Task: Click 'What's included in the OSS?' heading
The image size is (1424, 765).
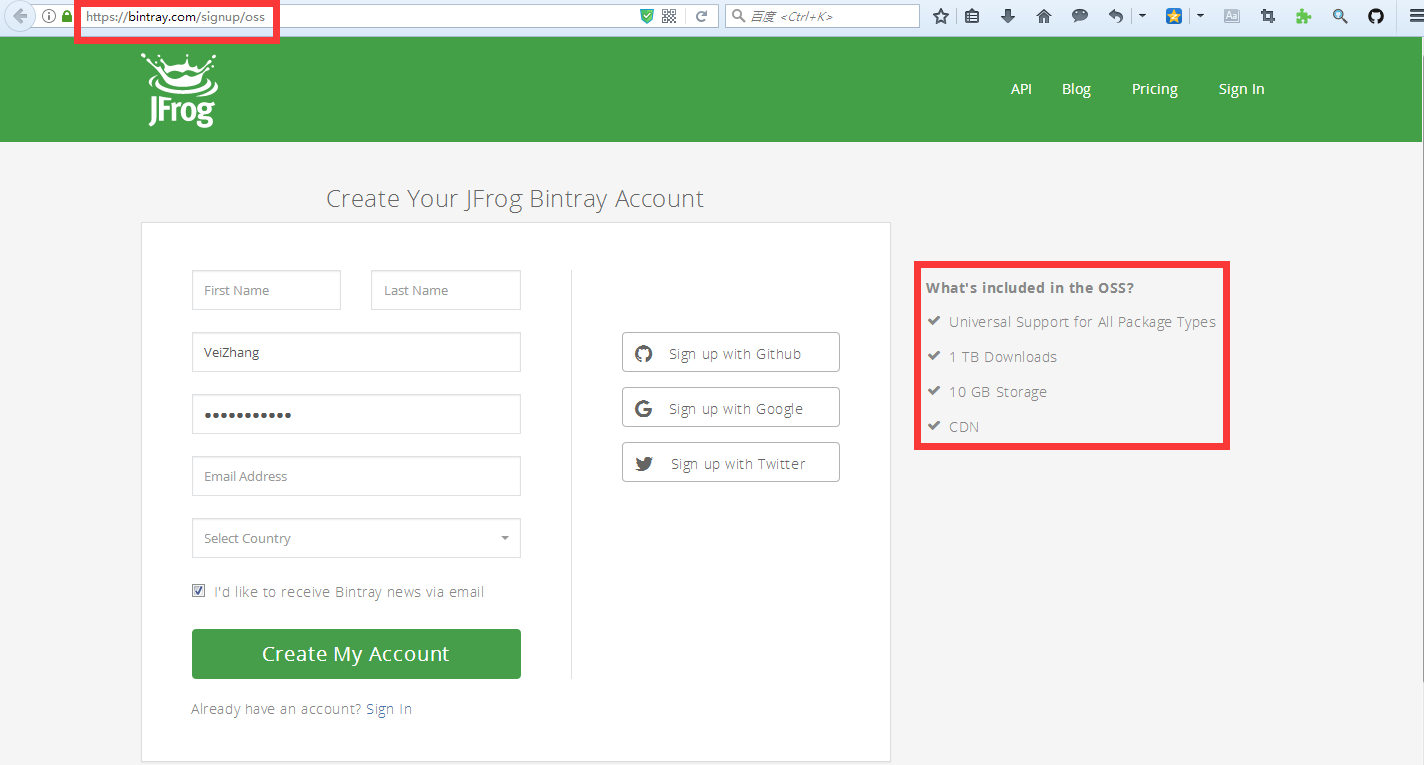Action: tap(1030, 288)
